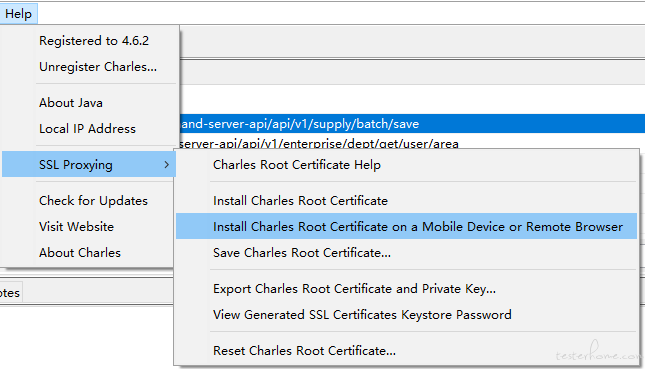Expand the SSL Proxying submenu
Screen dimensions: 645x369
[x=89, y=165]
